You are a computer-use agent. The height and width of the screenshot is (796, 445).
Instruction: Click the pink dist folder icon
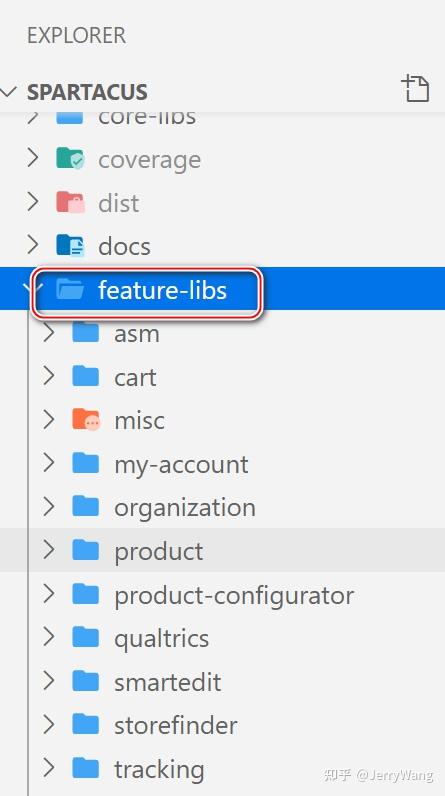pyautogui.click(x=70, y=202)
